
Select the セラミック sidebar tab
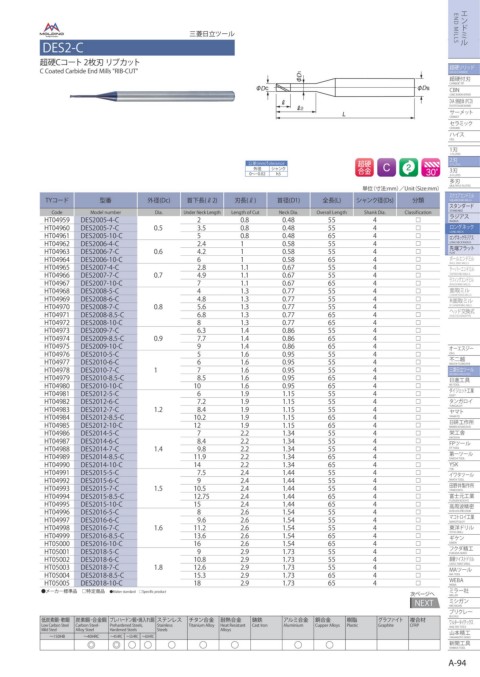coord(464,124)
